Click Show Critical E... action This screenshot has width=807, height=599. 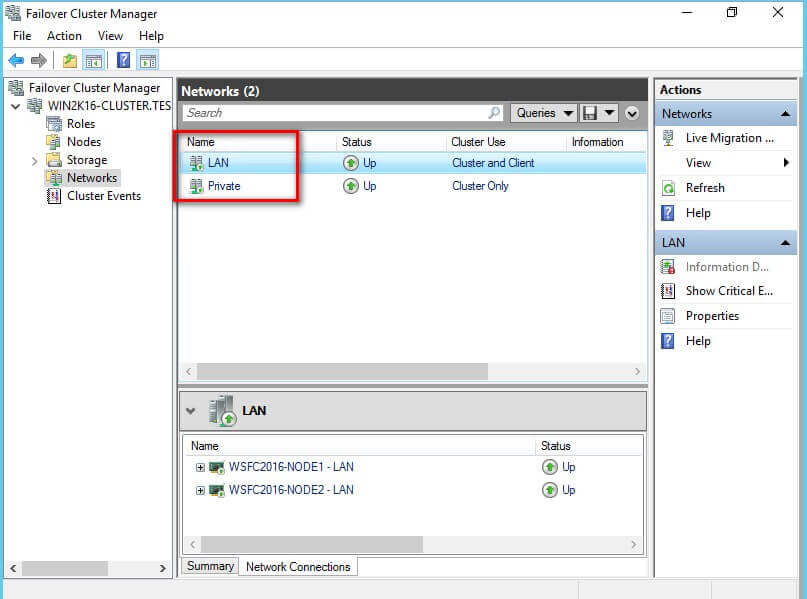(729, 291)
